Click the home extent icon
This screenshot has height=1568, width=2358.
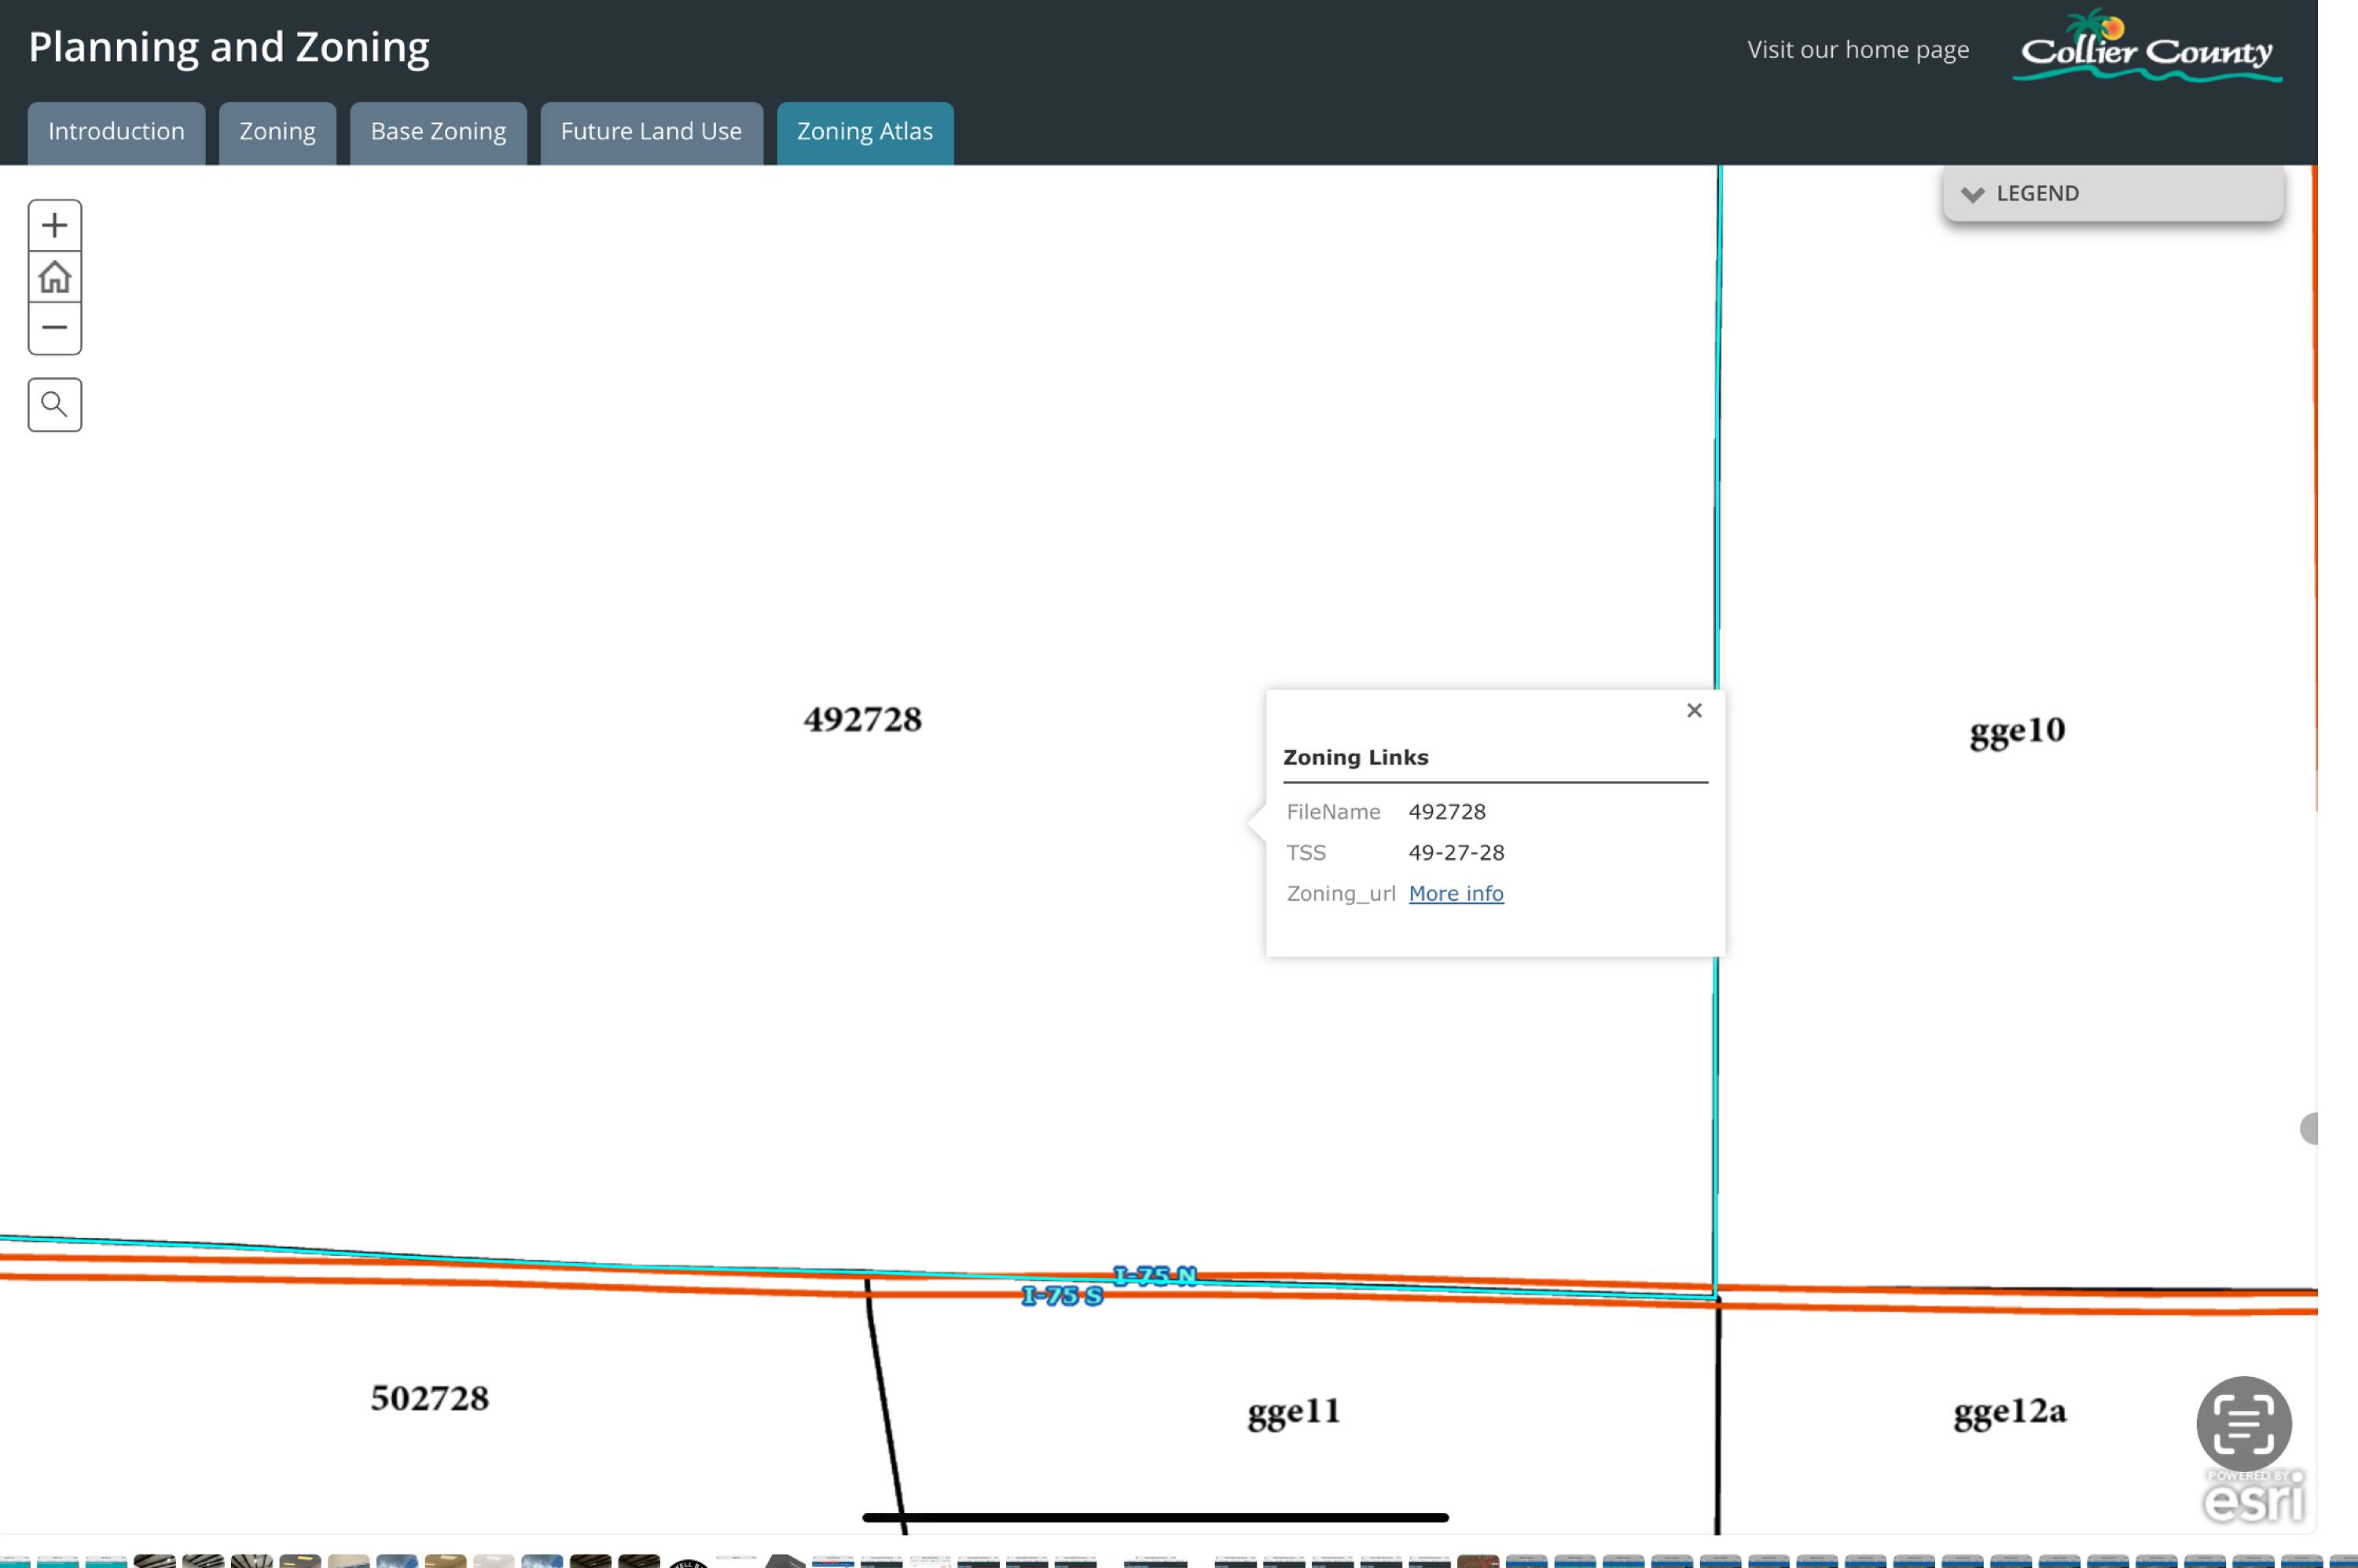click(x=55, y=277)
